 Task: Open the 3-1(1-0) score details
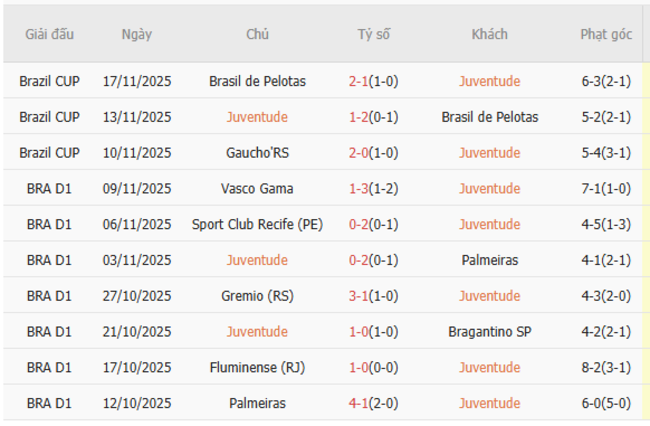pos(374,296)
